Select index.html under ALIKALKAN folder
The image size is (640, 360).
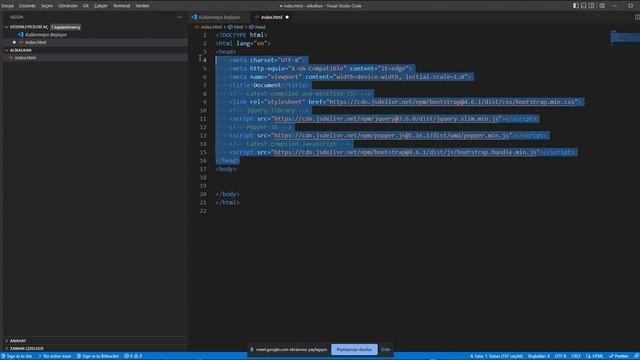click(x=25, y=58)
